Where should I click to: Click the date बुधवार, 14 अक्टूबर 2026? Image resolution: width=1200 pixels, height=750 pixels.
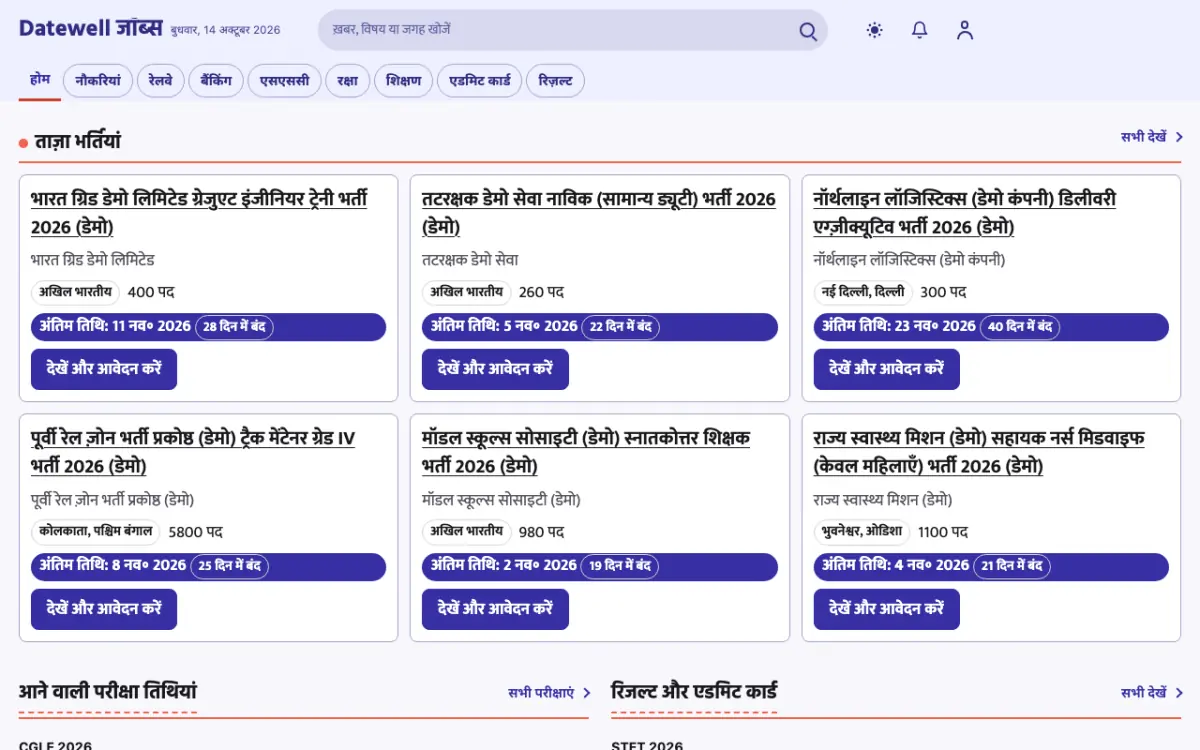click(225, 30)
